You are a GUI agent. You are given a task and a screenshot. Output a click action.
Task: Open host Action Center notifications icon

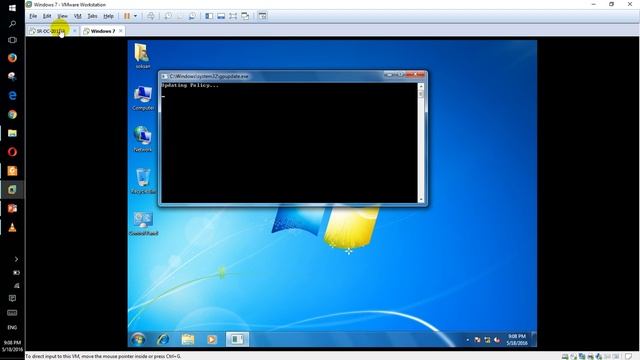[12, 298]
